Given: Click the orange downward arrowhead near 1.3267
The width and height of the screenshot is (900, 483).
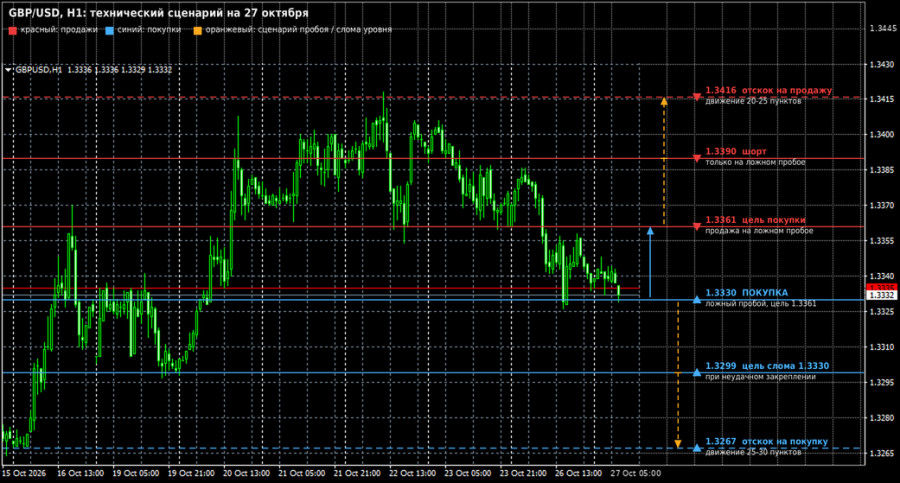Looking at the screenshot, I should point(678,444).
